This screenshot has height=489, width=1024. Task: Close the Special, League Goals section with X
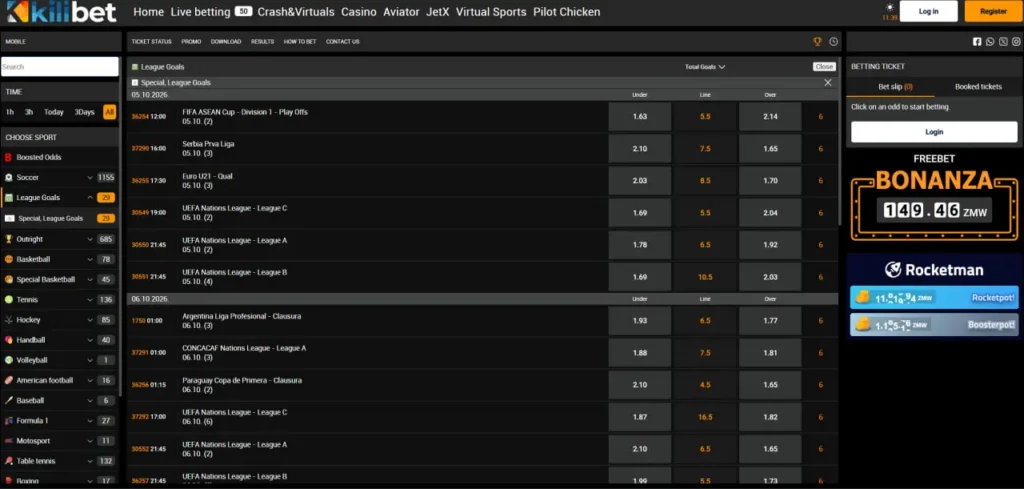click(827, 83)
